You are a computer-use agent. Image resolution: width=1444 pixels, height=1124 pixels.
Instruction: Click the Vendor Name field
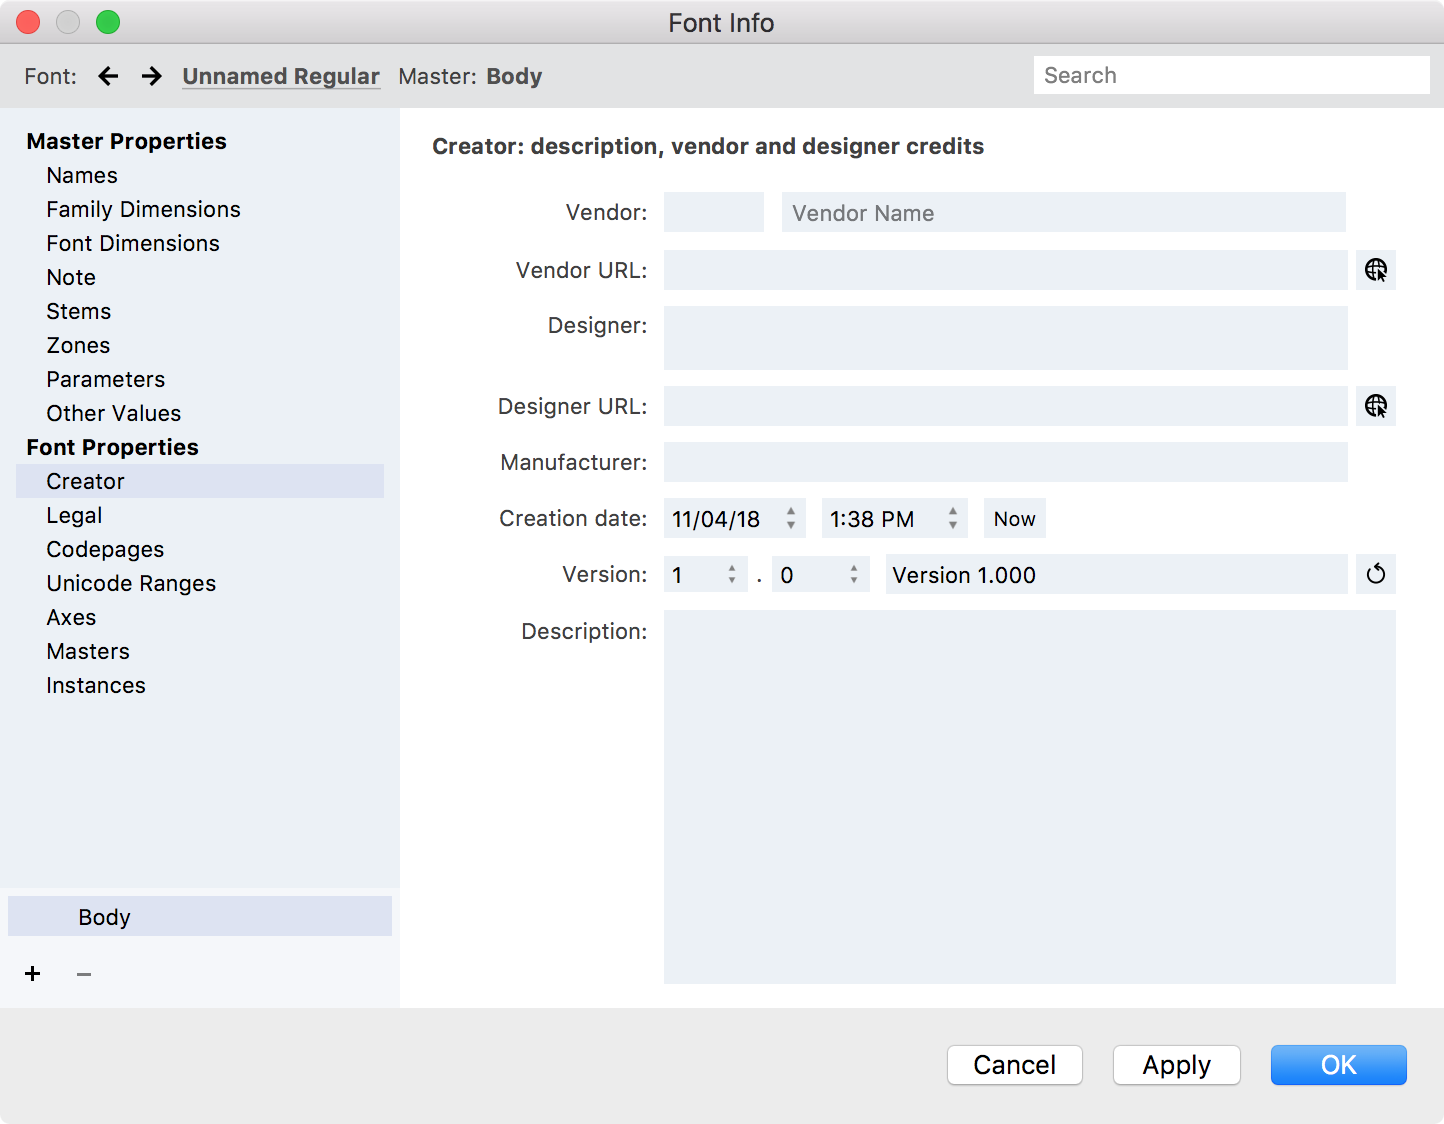tap(1064, 212)
